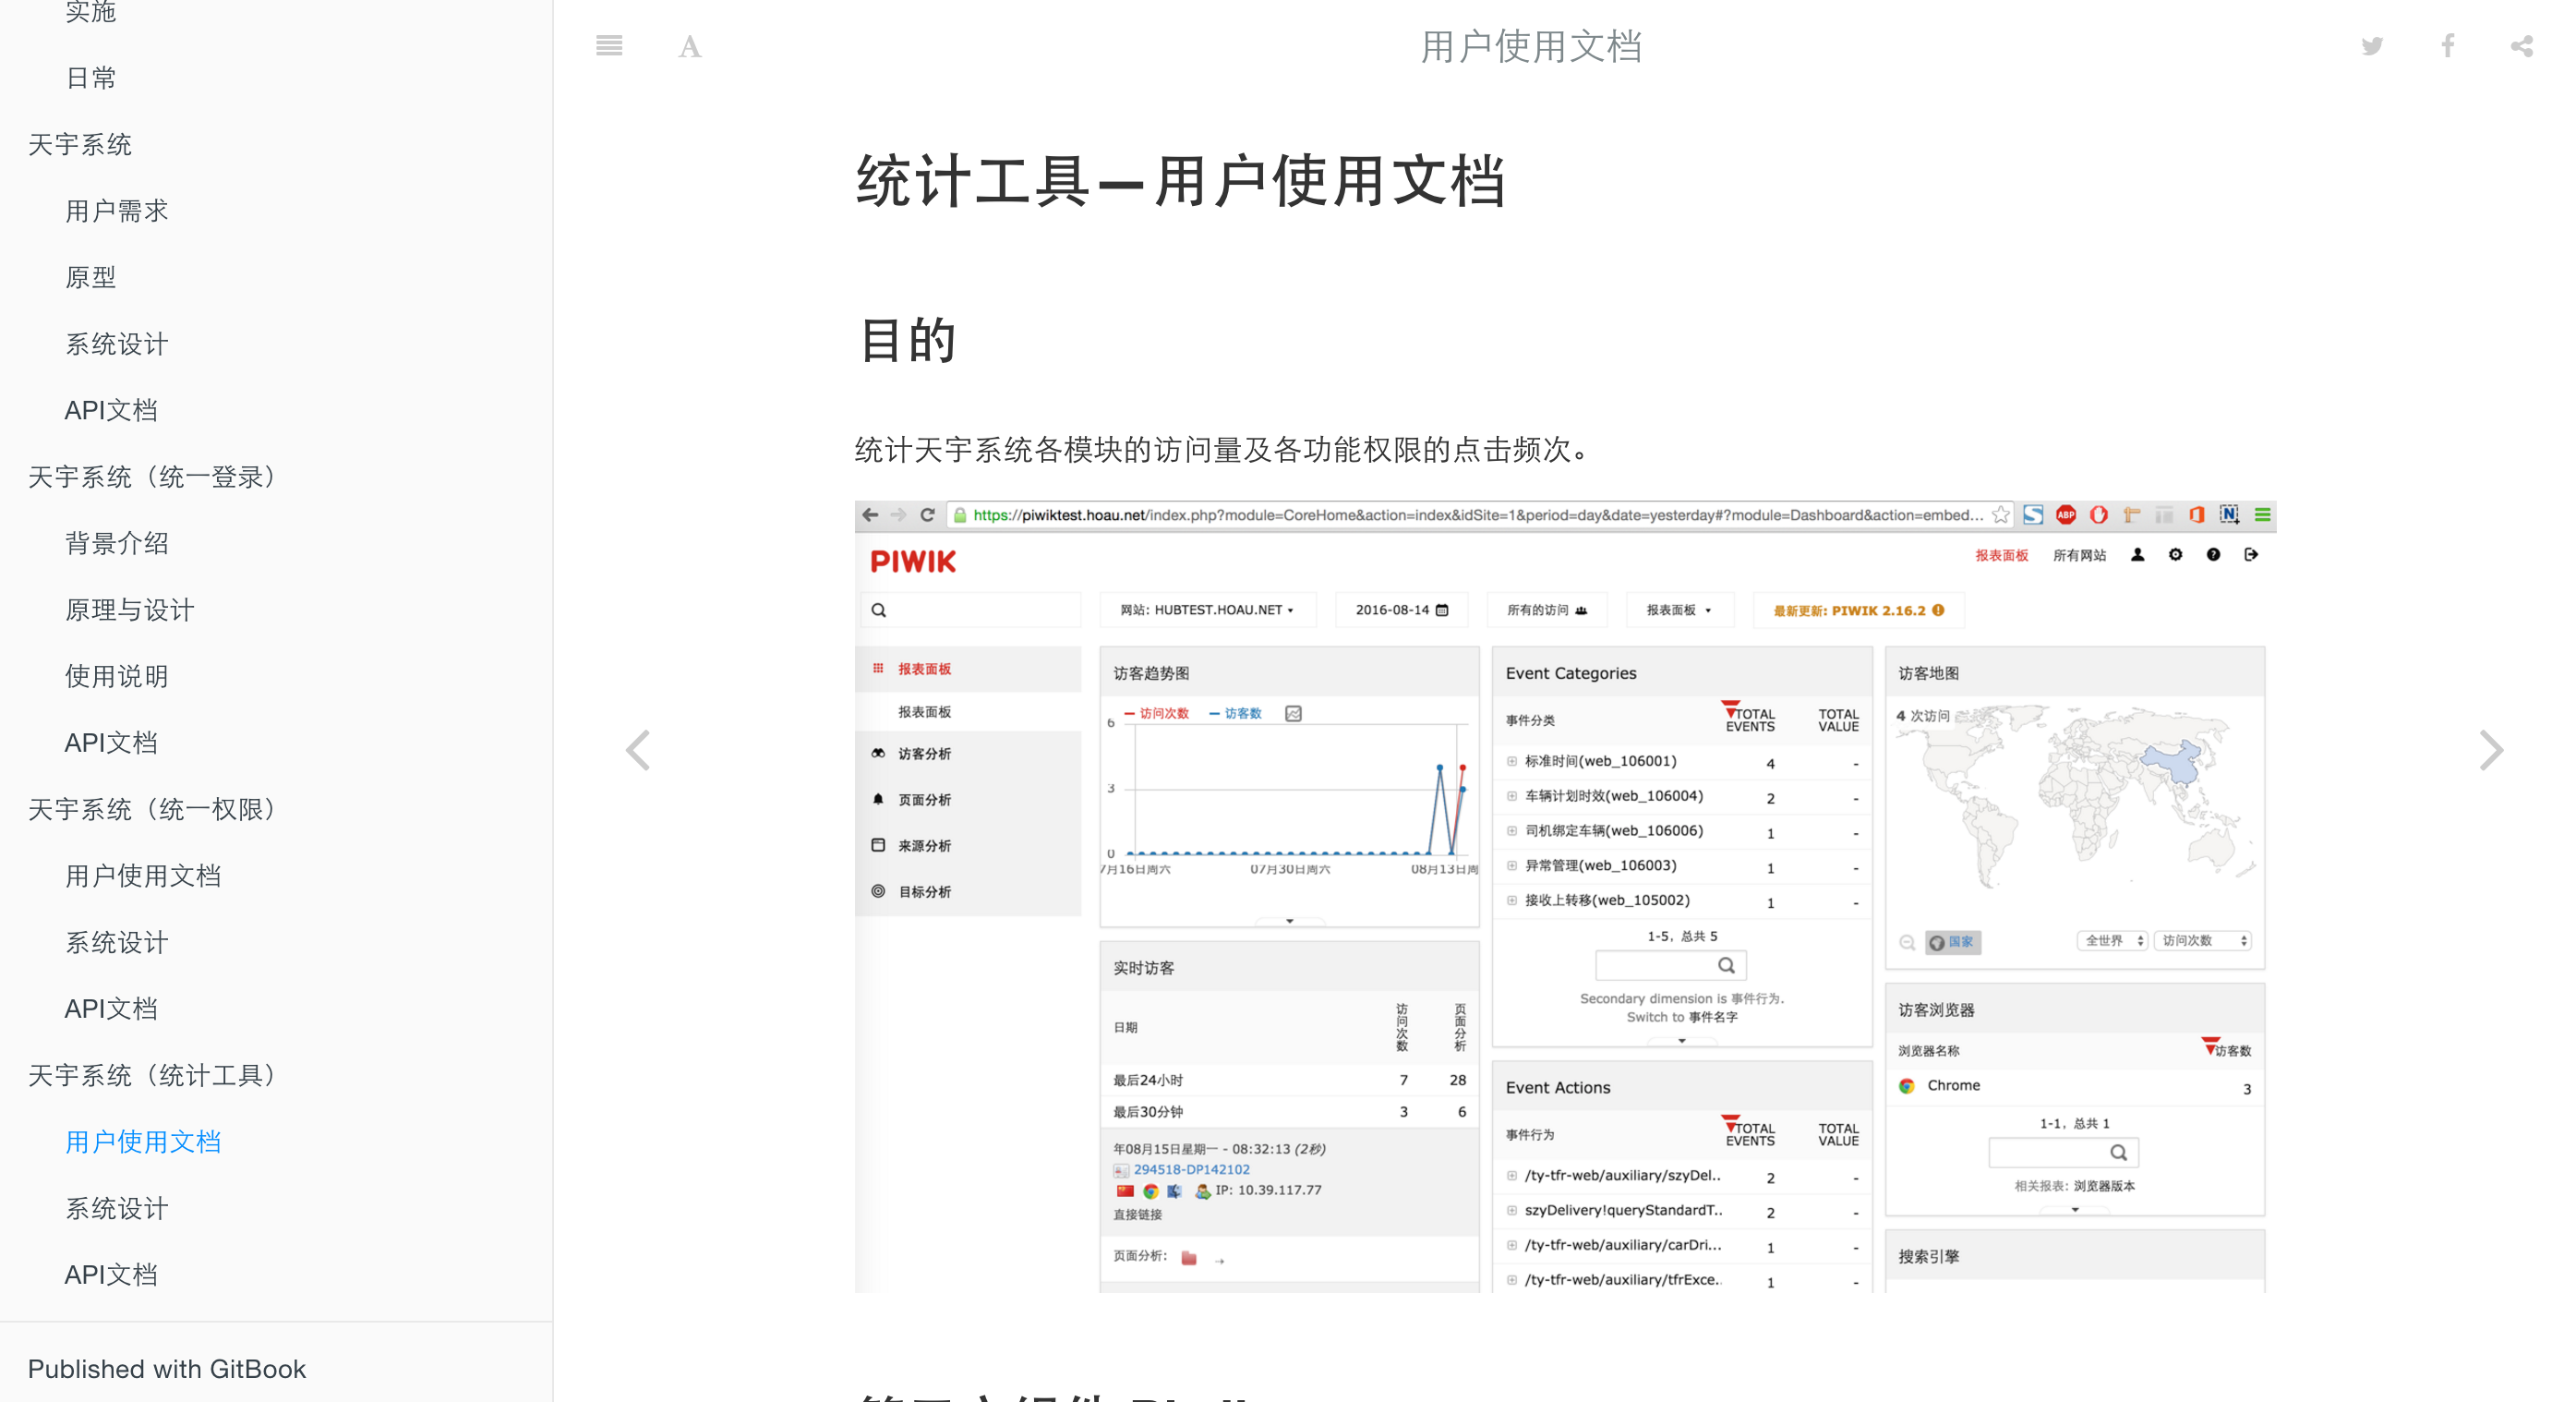Share page on Facebook

pos(2447,46)
